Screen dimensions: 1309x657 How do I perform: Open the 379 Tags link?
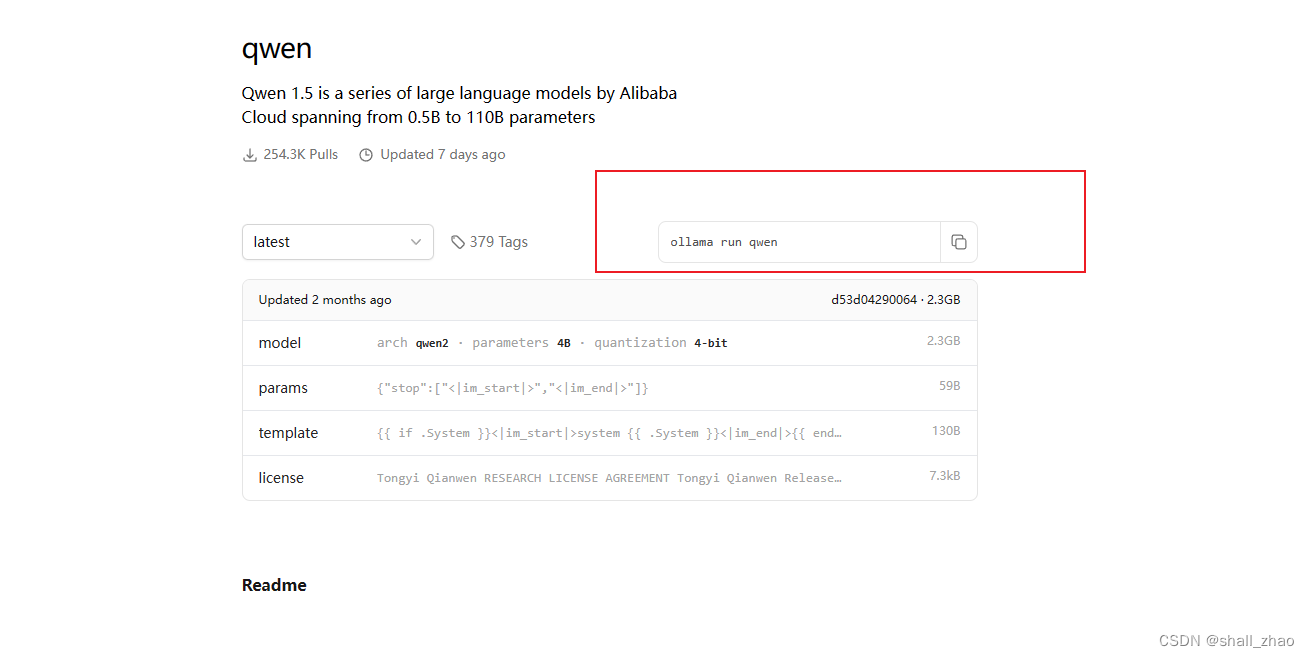[489, 242]
